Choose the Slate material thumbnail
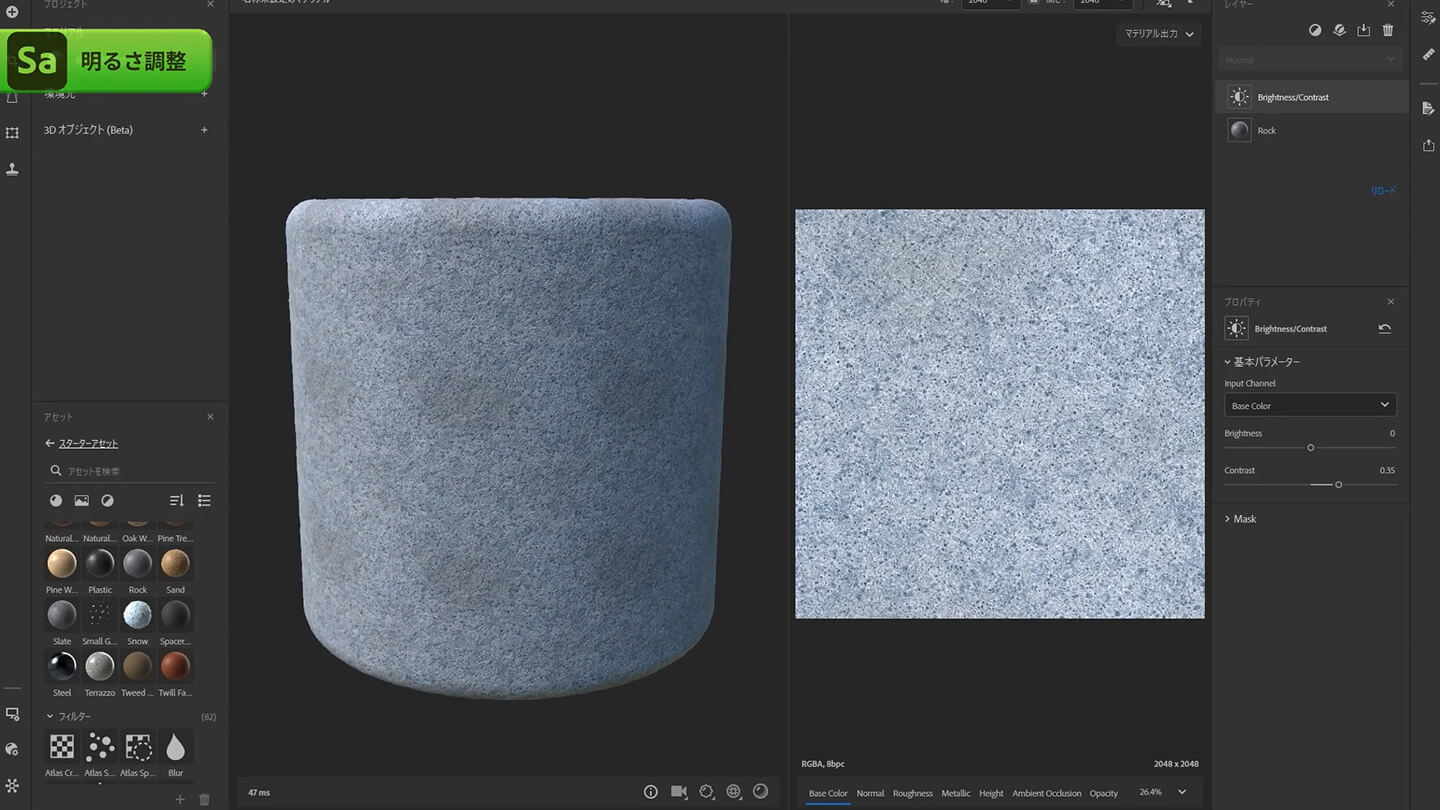This screenshot has height=810, width=1440. 62,614
